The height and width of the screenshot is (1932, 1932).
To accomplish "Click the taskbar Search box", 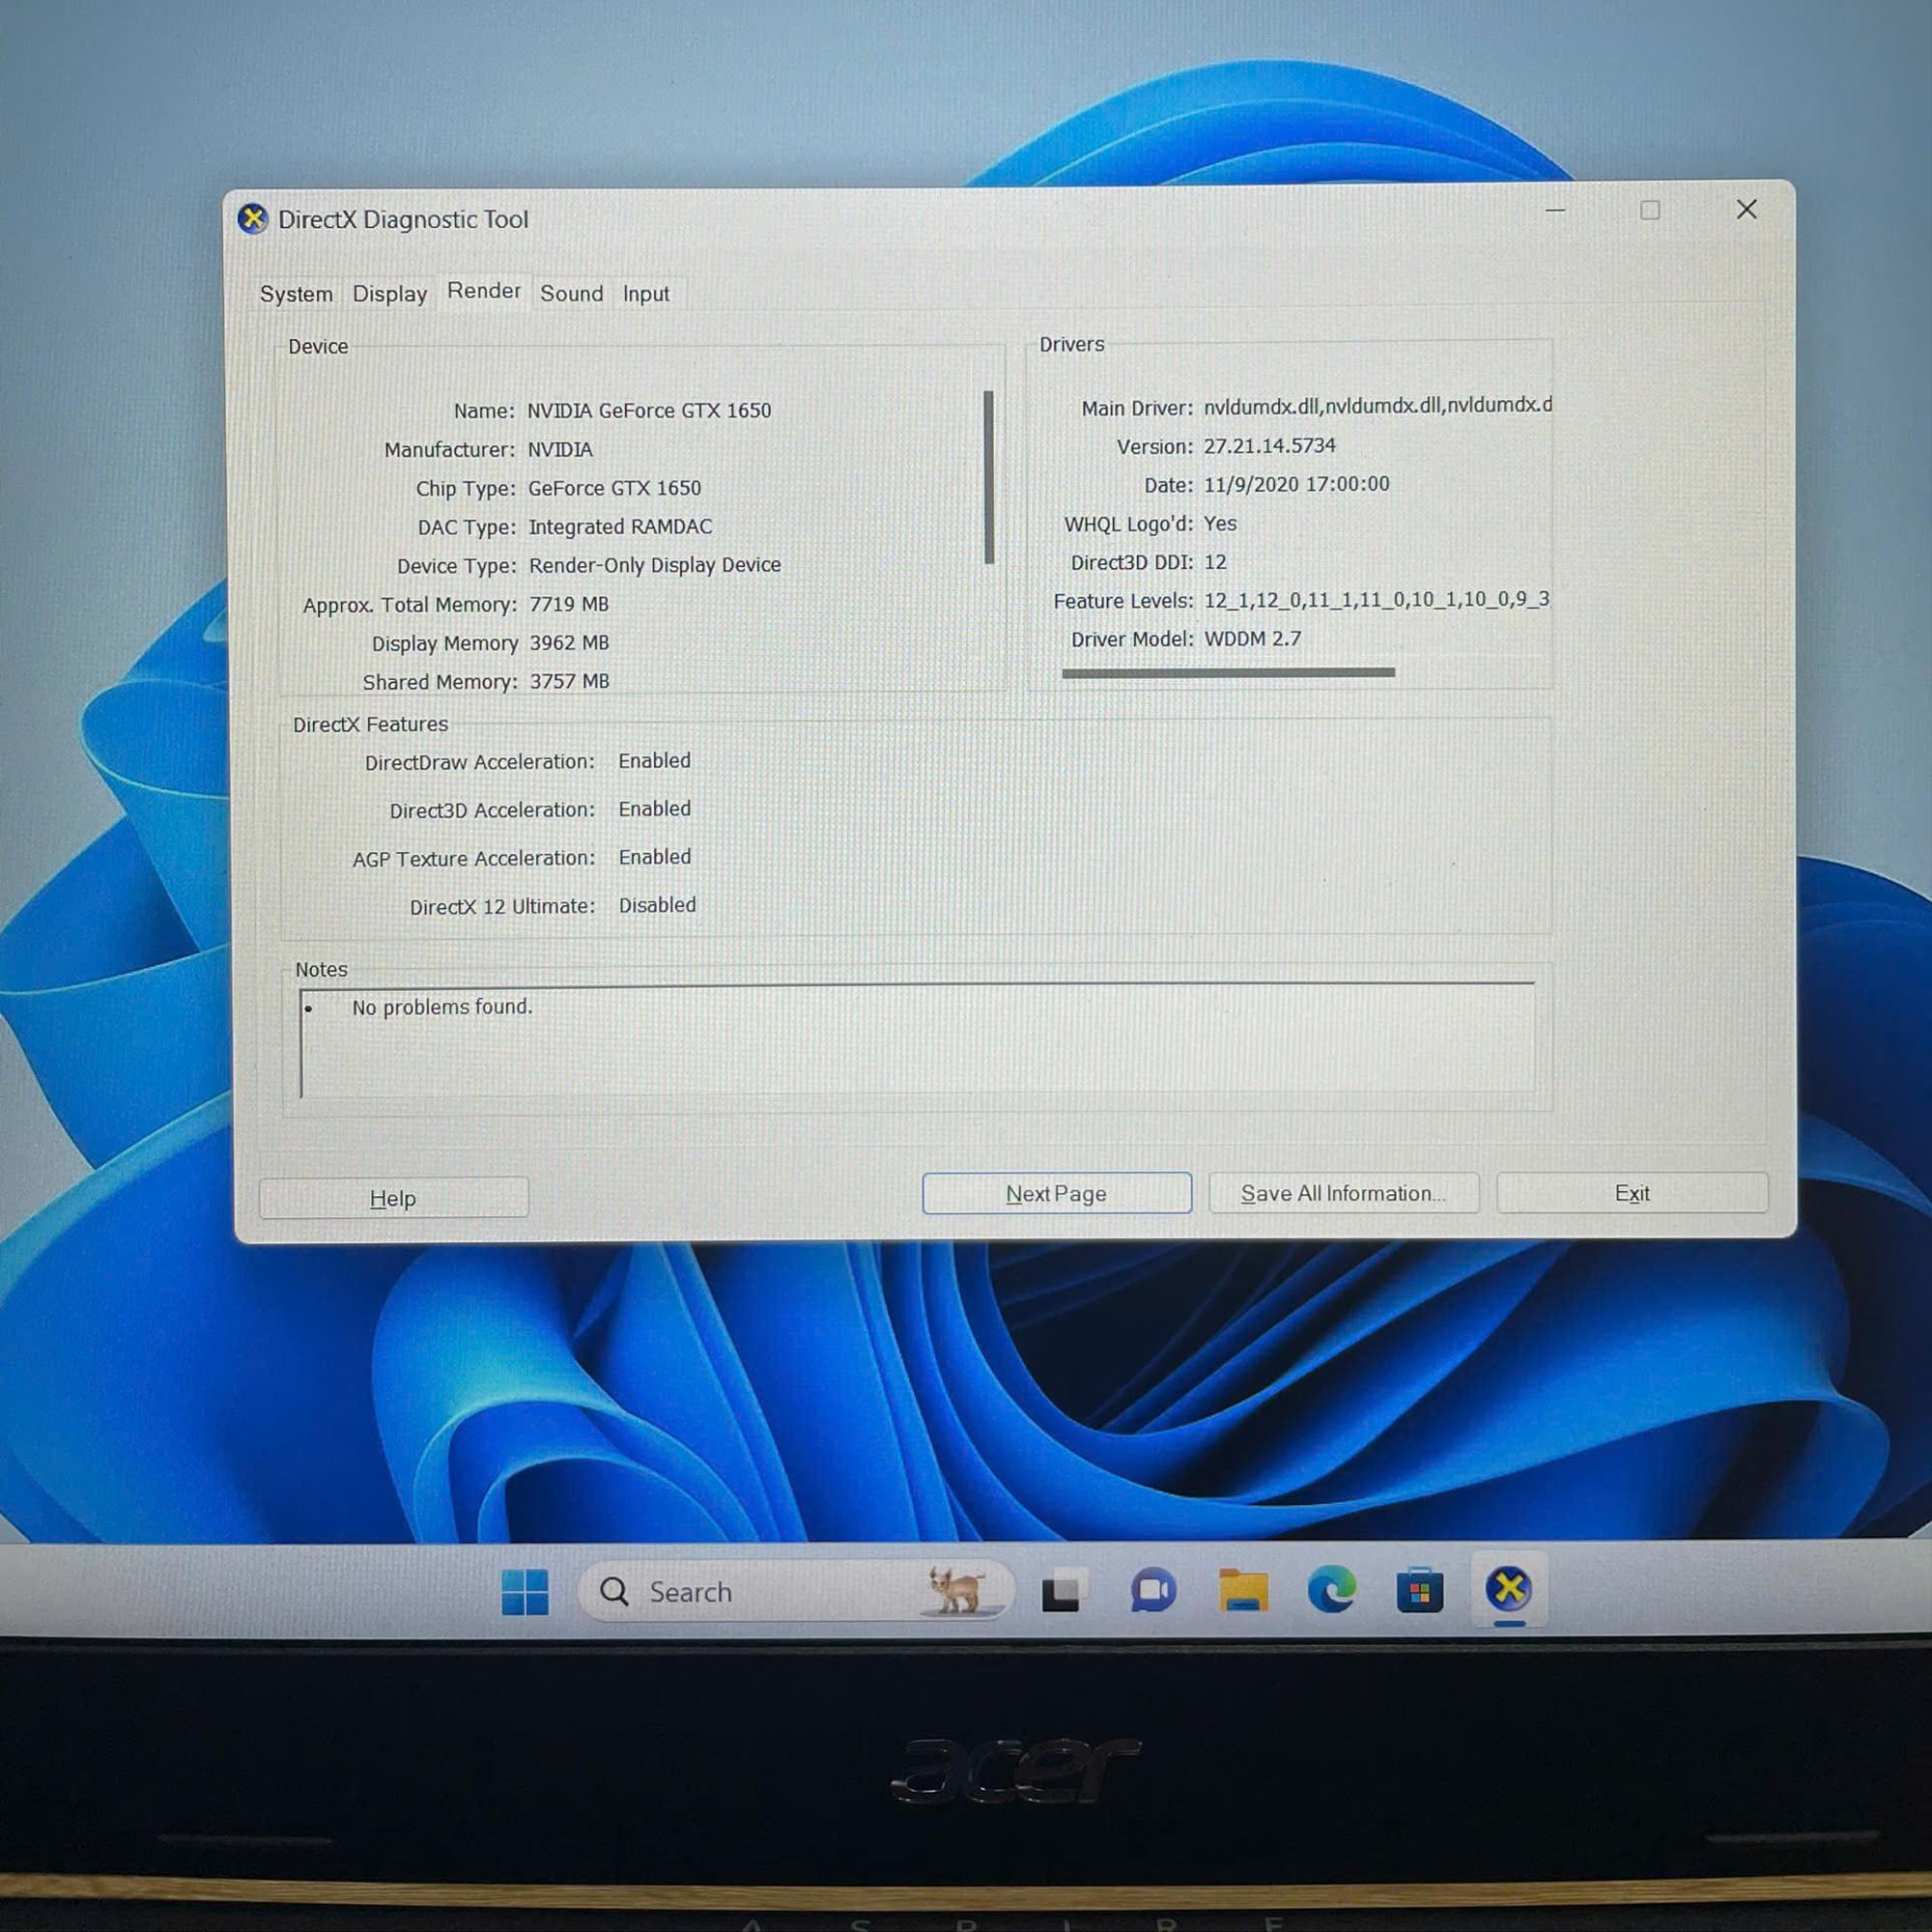I will [795, 1591].
